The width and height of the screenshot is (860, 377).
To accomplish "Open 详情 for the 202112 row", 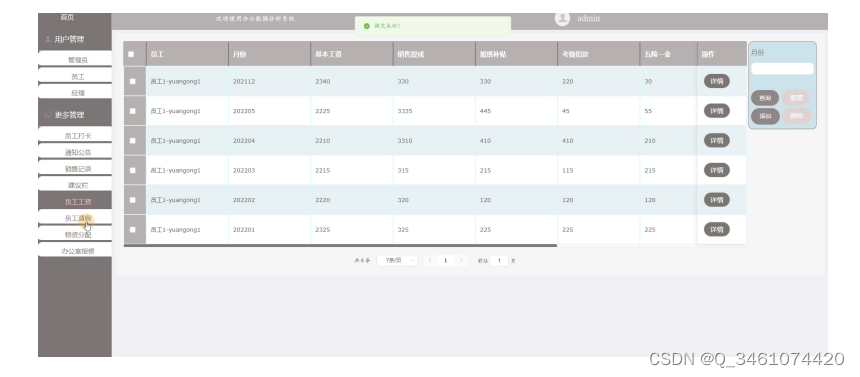I will click(x=716, y=81).
